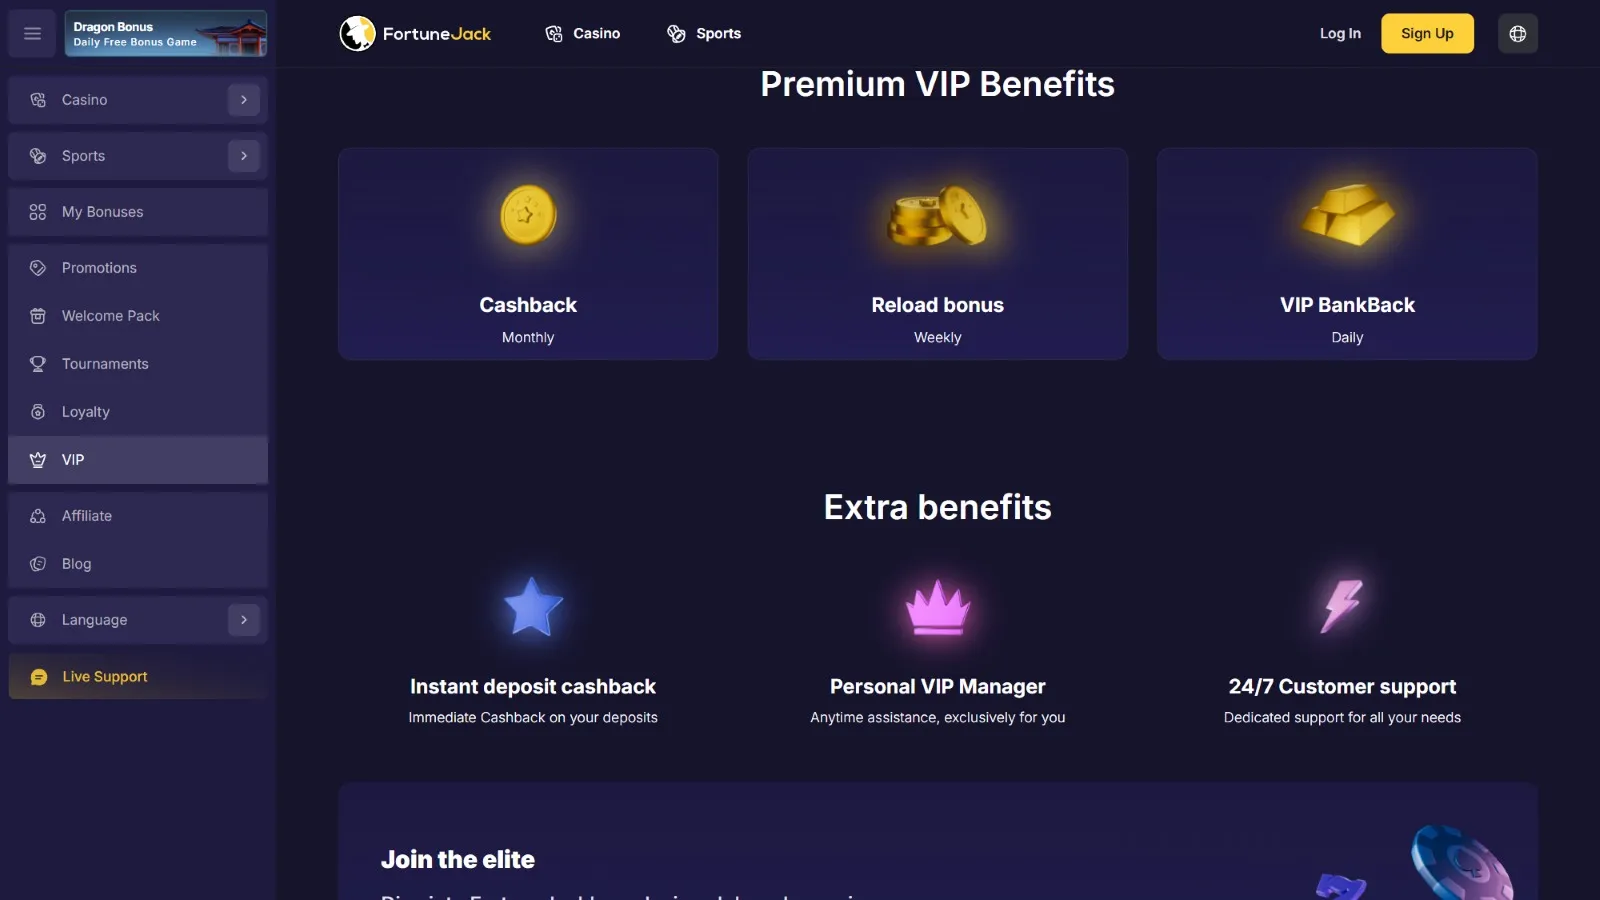Open the Loyalty sidebar item
Image resolution: width=1600 pixels, height=900 pixels.
[86, 412]
